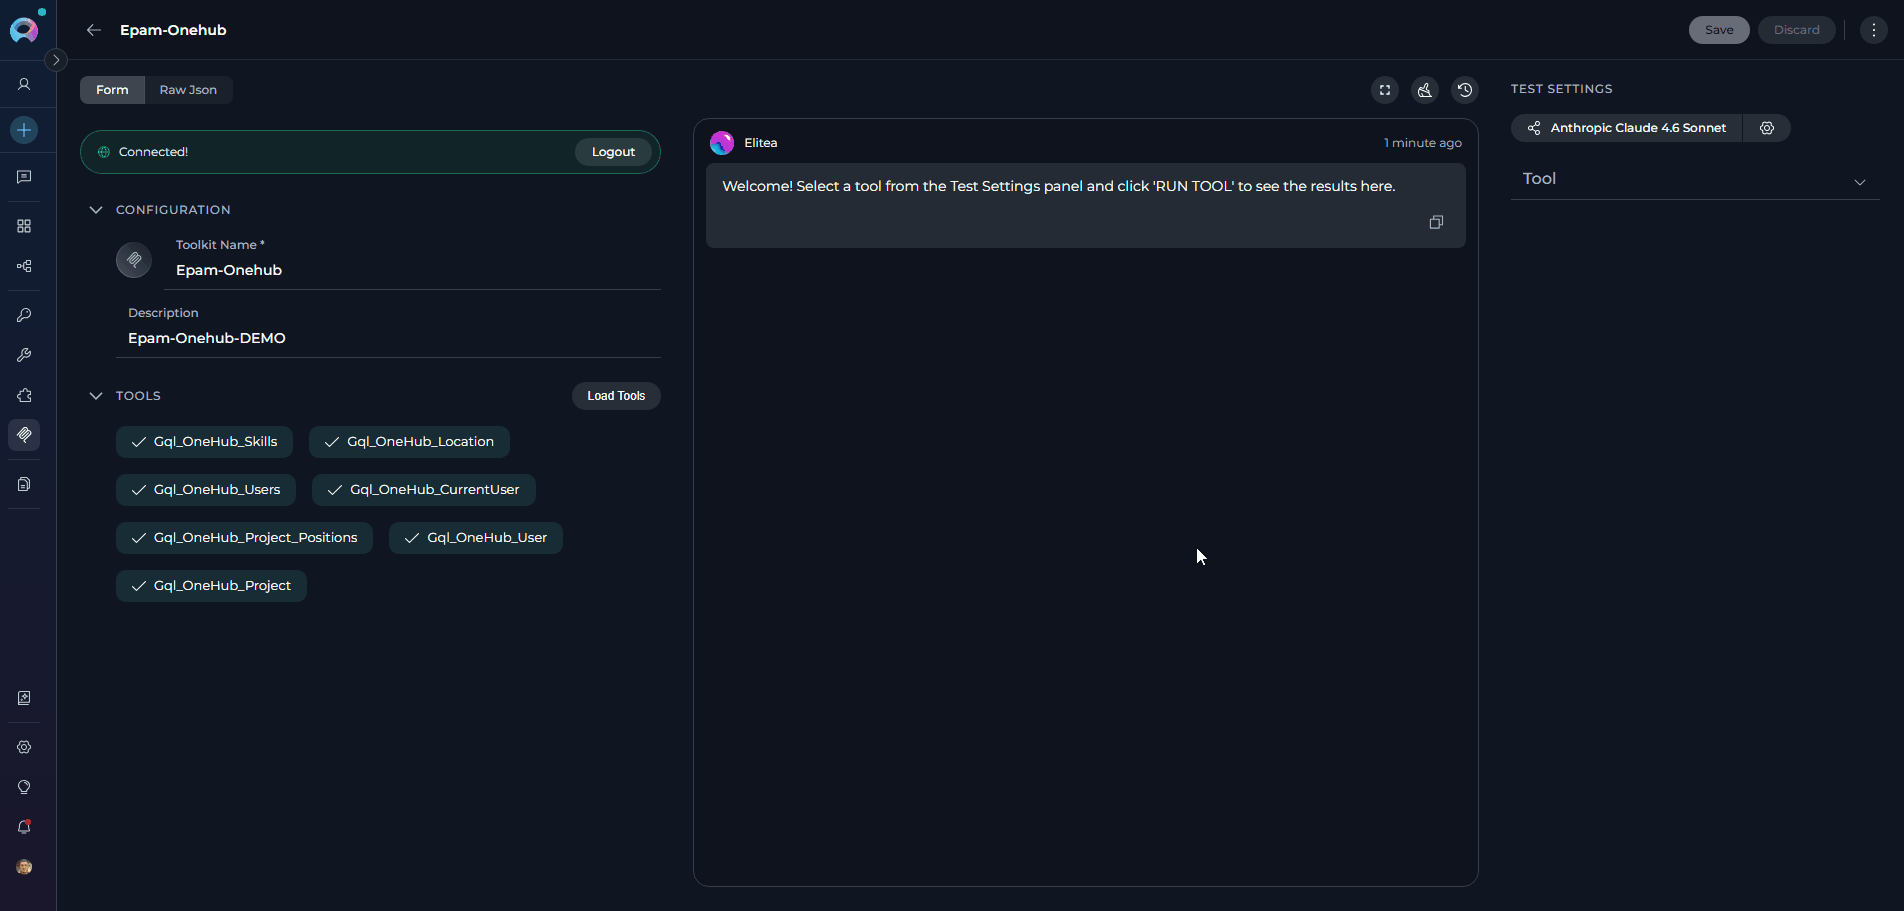Open the user profile sidebar icon
This screenshot has width=1904, height=911.
24,85
